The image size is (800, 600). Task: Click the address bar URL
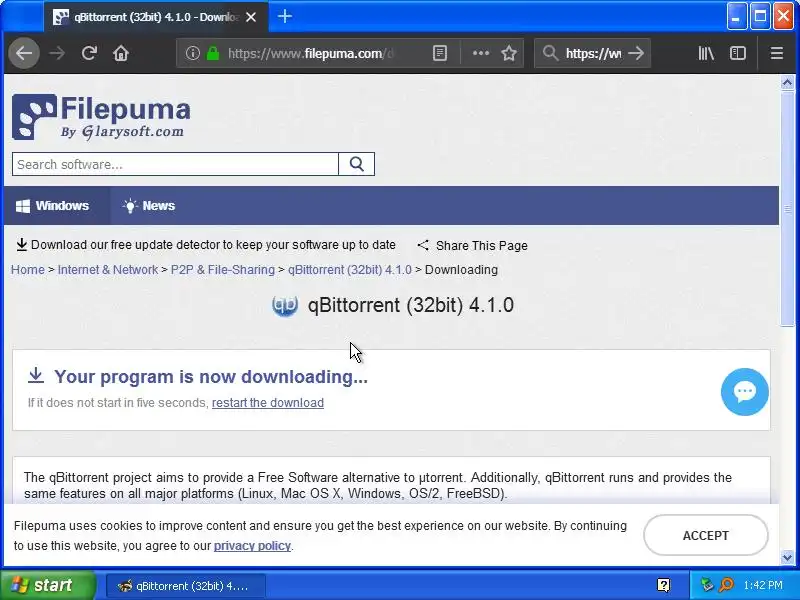click(311, 53)
